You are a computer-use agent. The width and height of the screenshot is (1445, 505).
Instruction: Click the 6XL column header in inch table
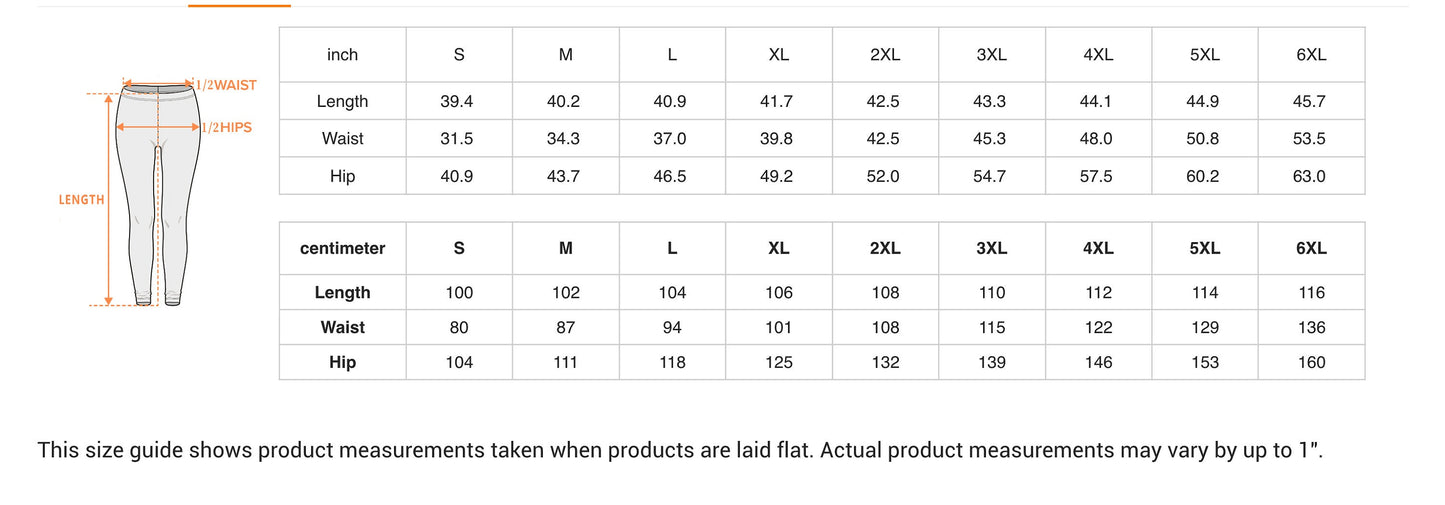(1311, 55)
